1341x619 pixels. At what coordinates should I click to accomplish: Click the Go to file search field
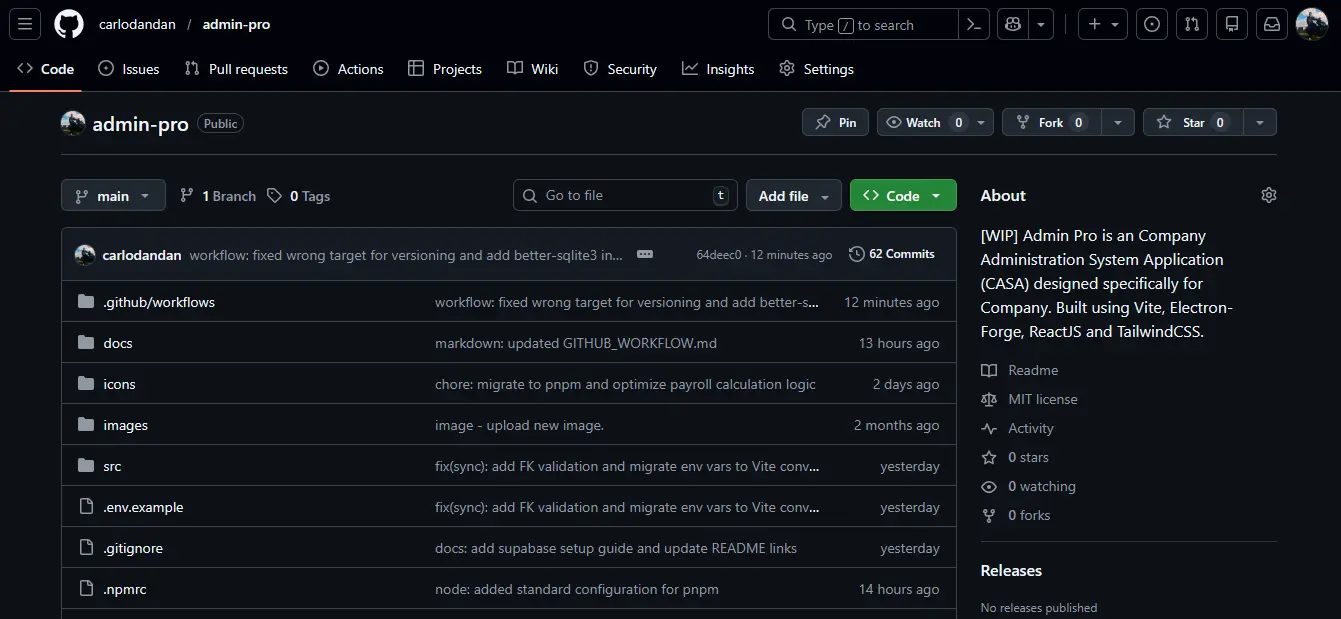625,195
